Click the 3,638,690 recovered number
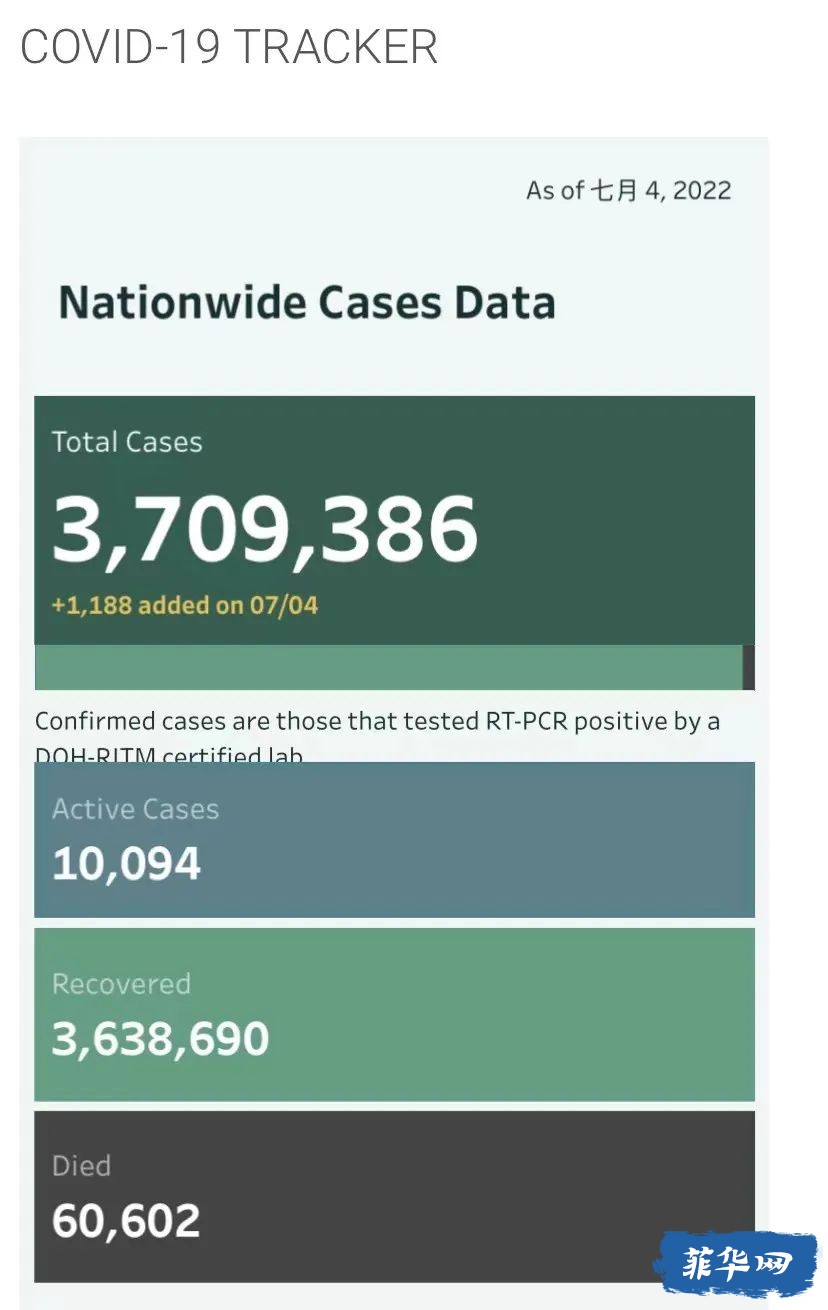Image resolution: width=828 pixels, height=1310 pixels. coord(160,1039)
